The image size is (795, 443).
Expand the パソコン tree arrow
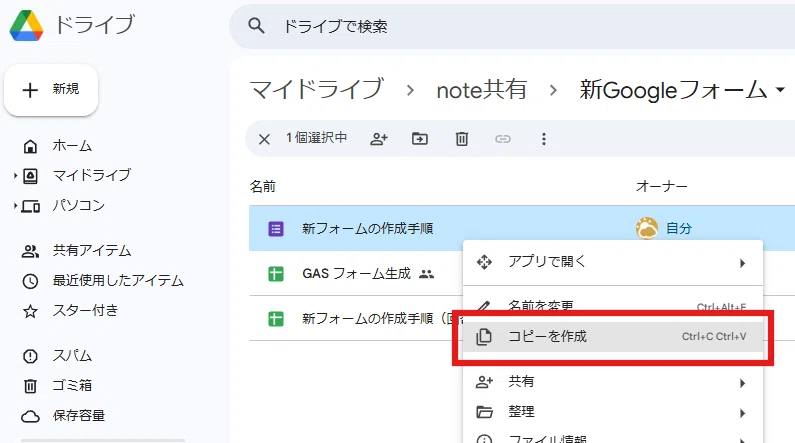click(x=15, y=206)
